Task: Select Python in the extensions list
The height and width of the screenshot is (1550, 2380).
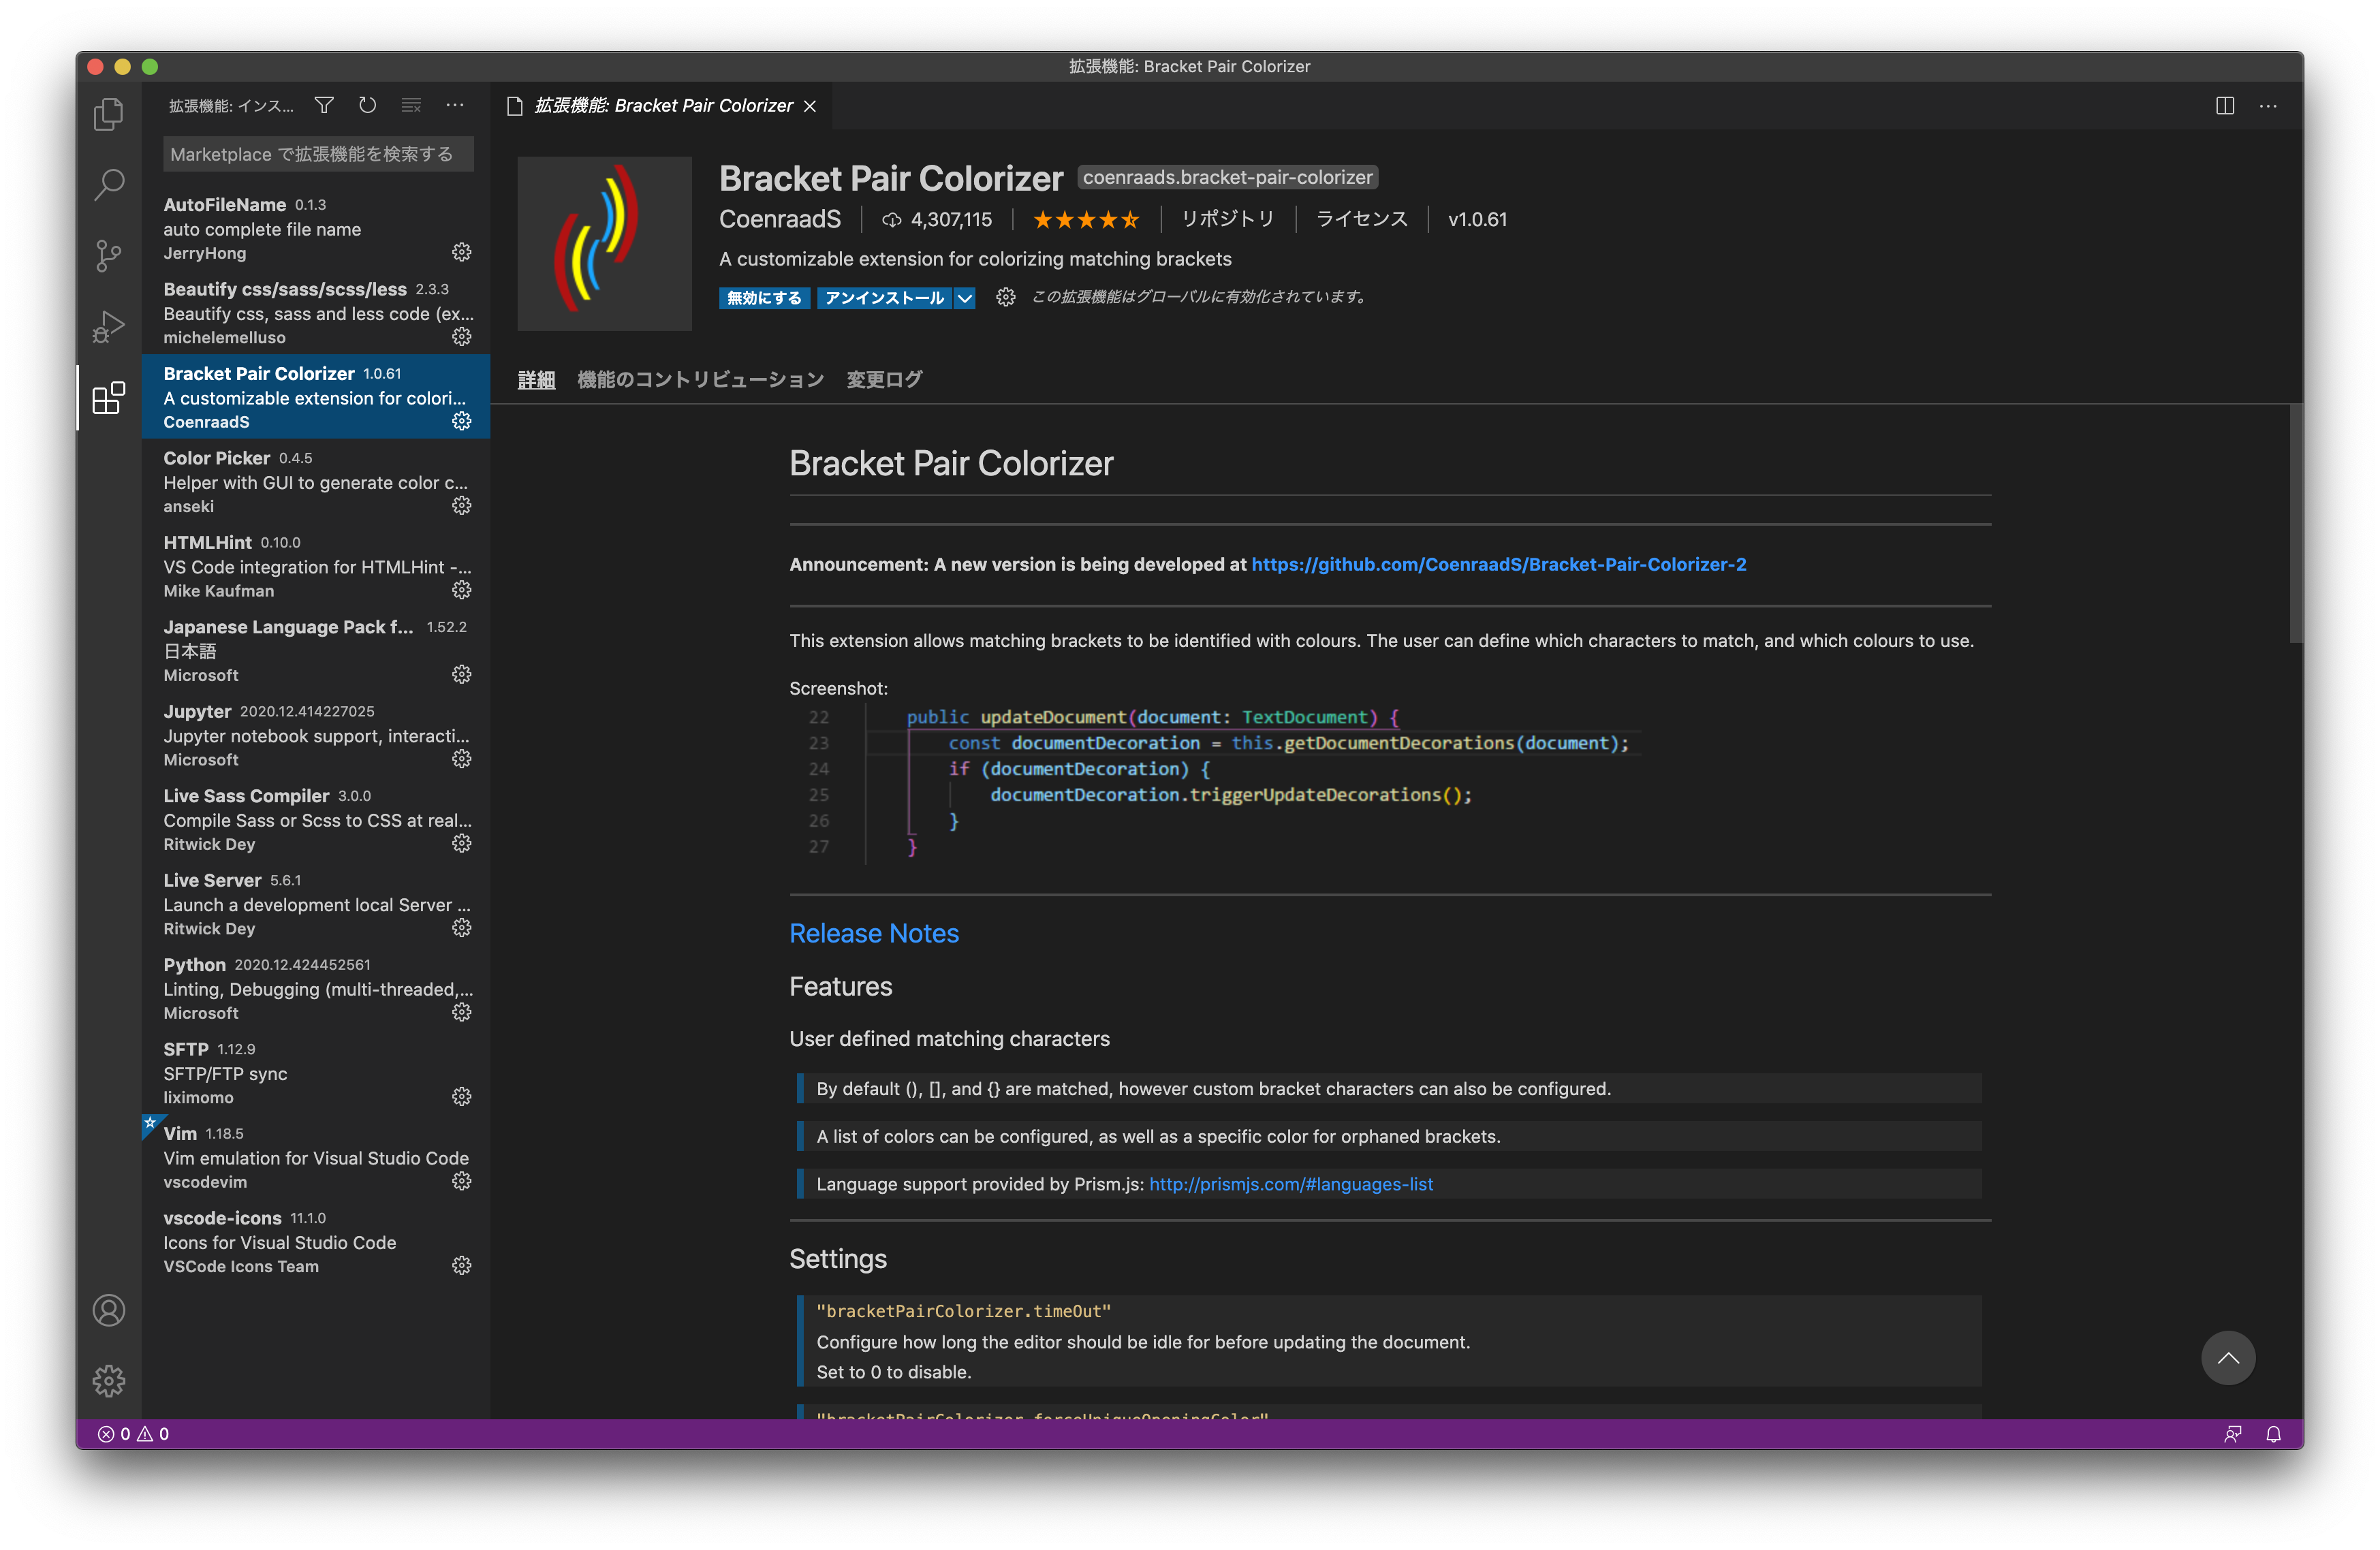Action: coord(316,988)
